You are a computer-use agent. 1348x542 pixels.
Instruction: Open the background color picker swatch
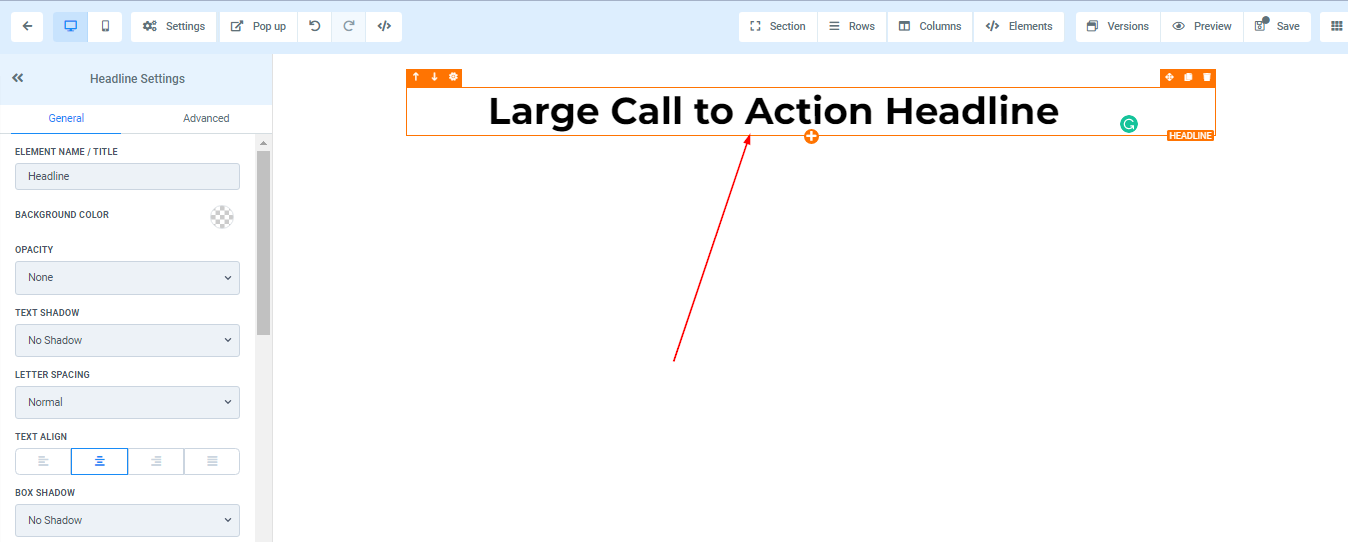(222, 216)
